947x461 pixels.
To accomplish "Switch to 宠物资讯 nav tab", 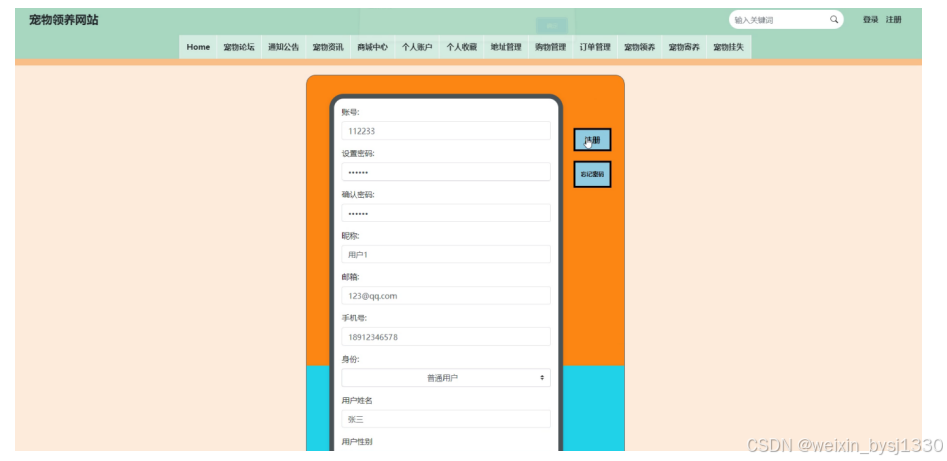I will coord(328,47).
